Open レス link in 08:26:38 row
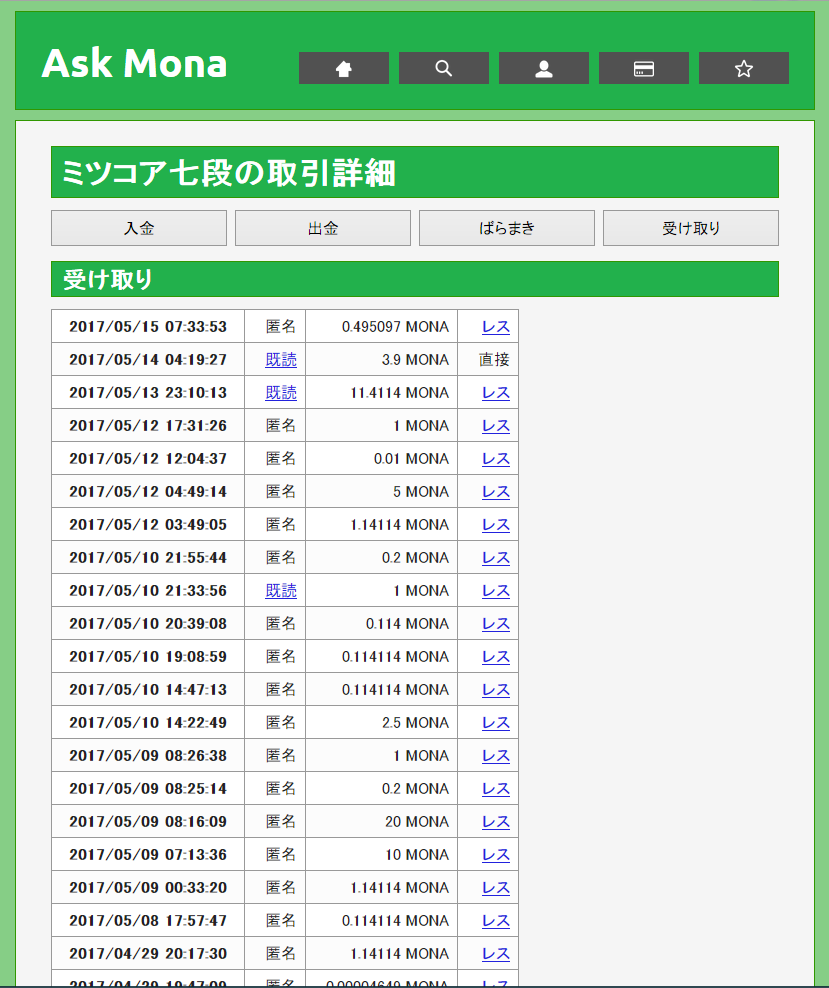The height and width of the screenshot is (988, 829). (x=496, y=755)
